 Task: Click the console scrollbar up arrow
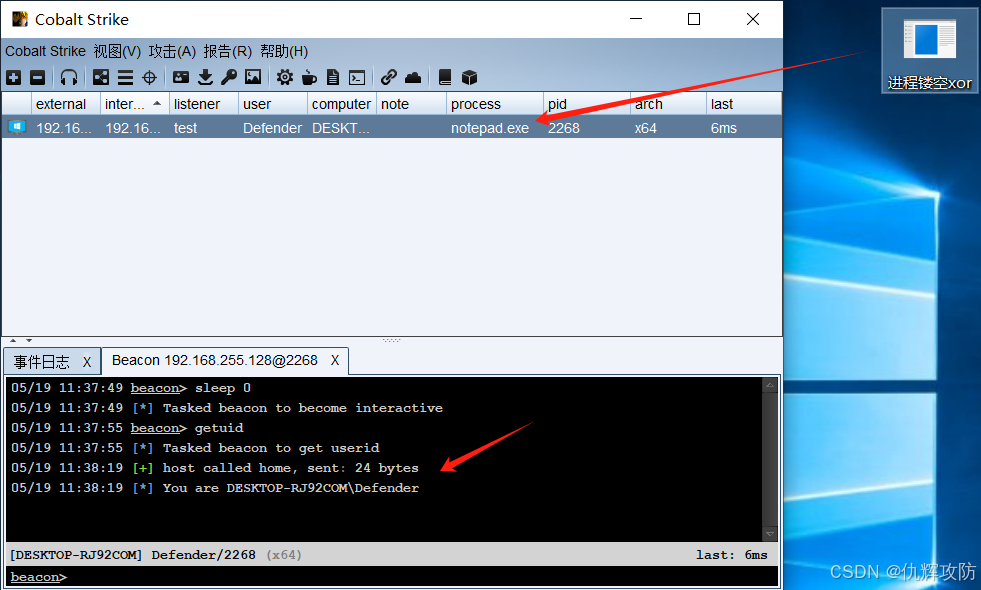coord(770,385)
